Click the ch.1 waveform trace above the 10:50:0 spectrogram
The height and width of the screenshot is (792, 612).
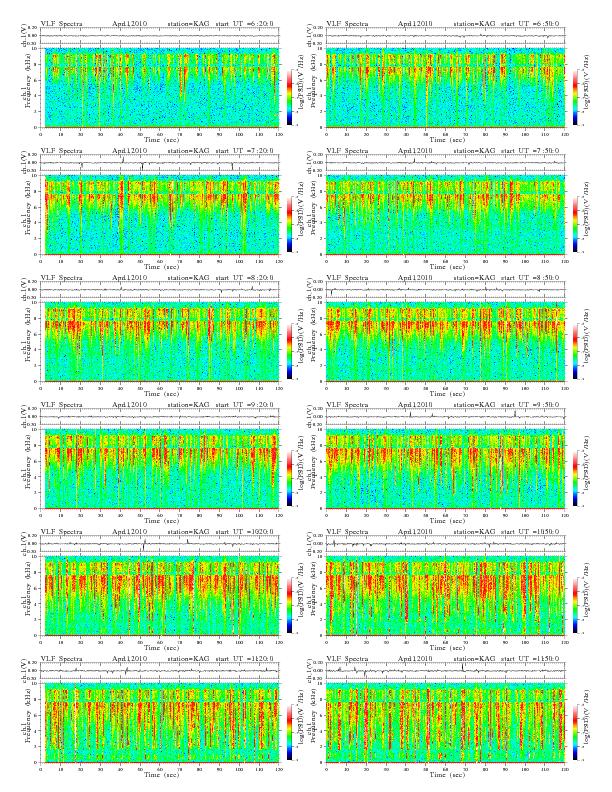[445, 544]
